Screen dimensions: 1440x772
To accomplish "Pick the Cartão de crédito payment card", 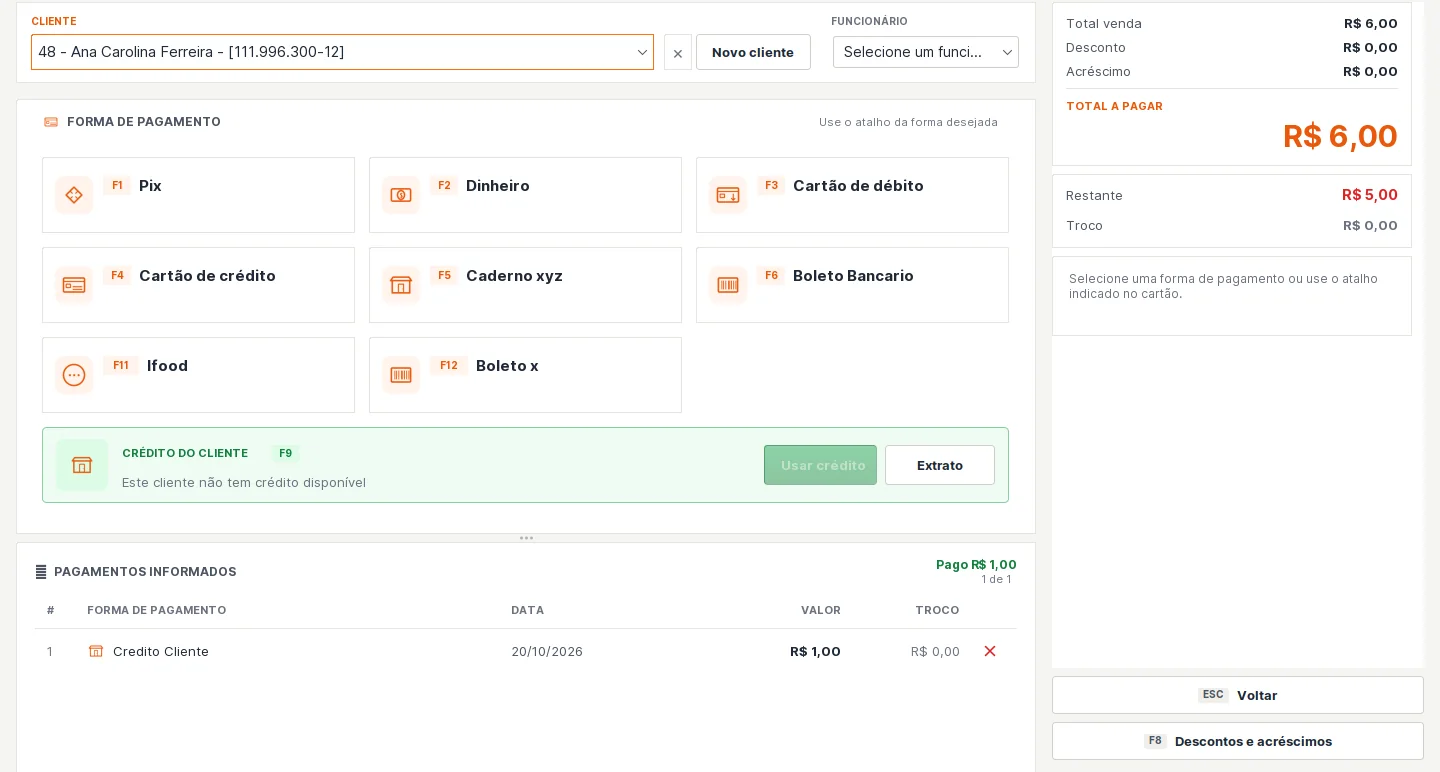I will tap(198, 285).
